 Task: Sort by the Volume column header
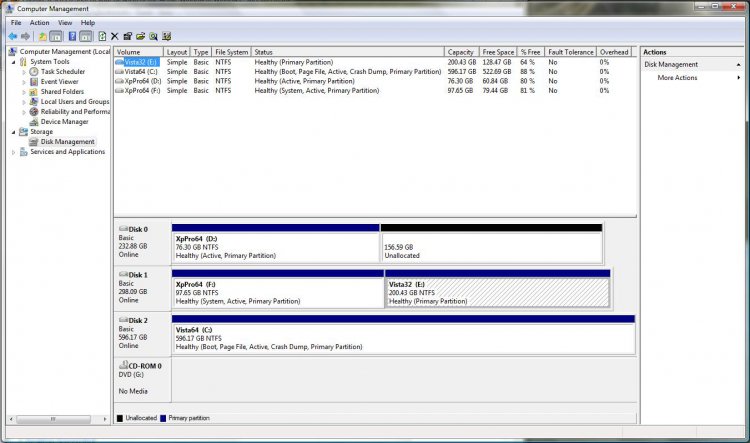(x=139, y=52)
